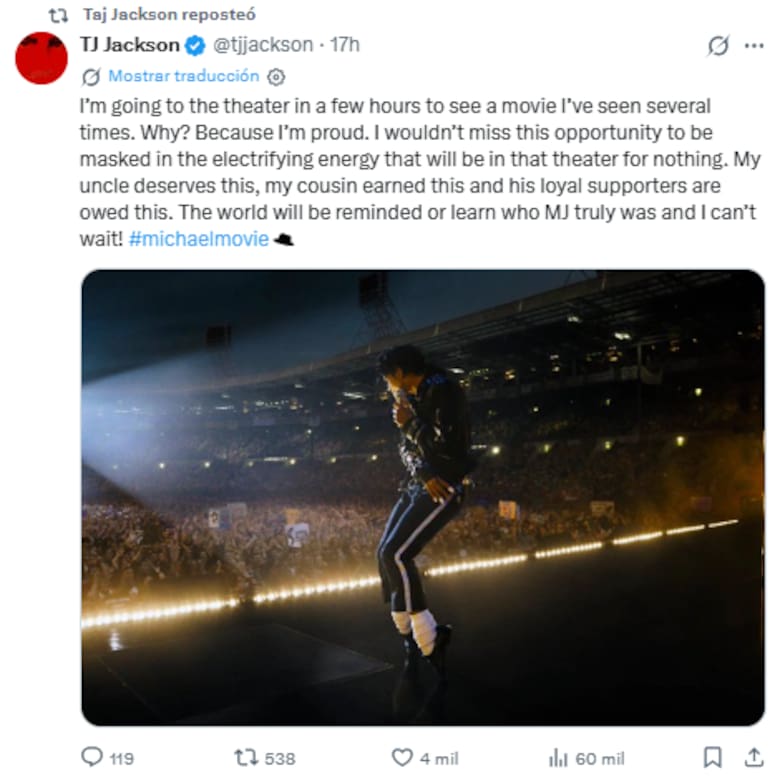Enlarge the concert stage photo
This screenshot has height=778, width=780.
[x=422, y=497]
